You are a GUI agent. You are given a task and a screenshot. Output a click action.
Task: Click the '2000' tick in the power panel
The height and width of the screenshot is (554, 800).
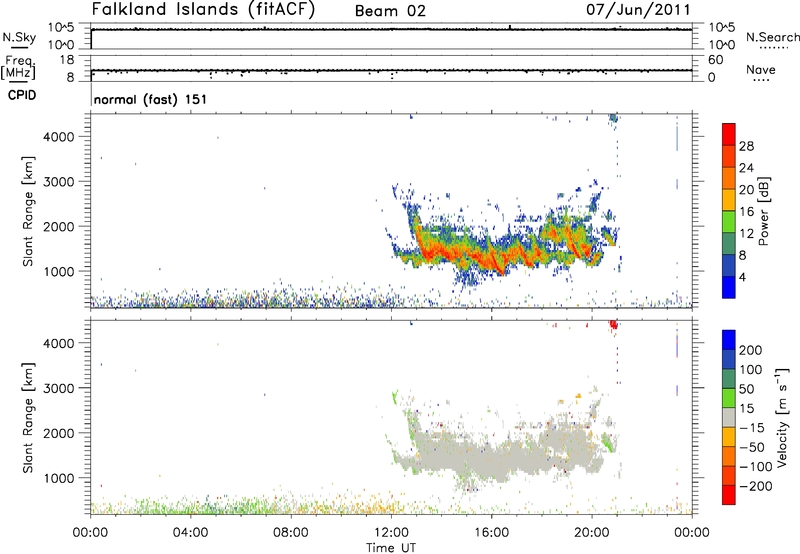58,226
